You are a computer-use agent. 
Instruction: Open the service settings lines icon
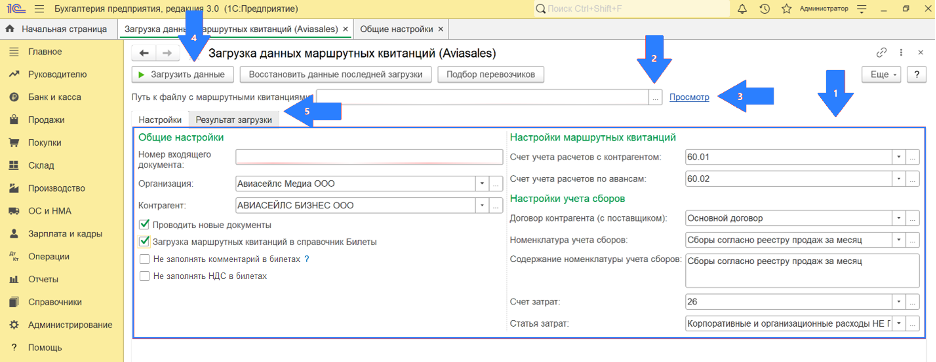click(861, 9)
